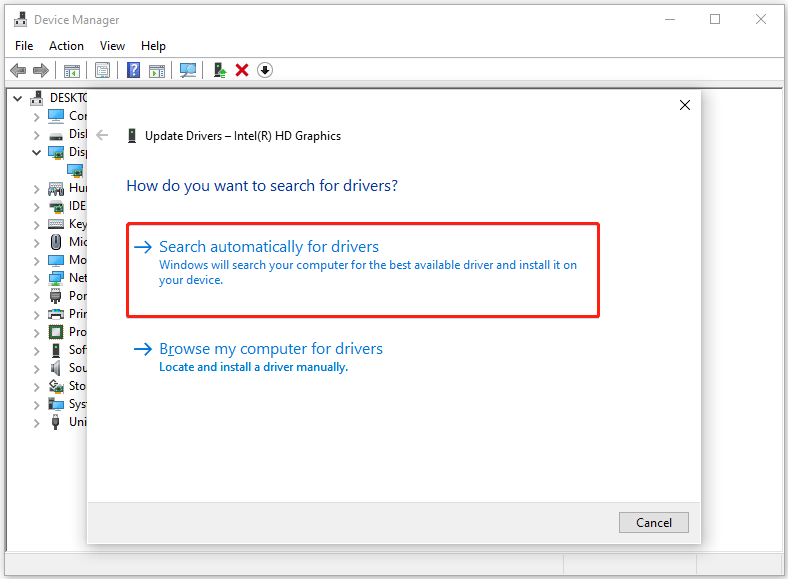Click the Device Manager title bar icon
The width and height of the screenshot is (788, 579).
click(x=21, y=20)
